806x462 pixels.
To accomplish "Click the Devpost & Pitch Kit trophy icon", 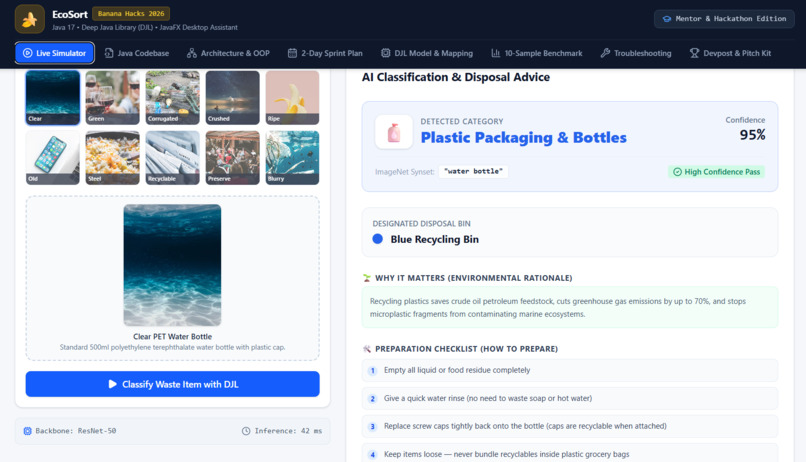I will [x=694, y=53].
